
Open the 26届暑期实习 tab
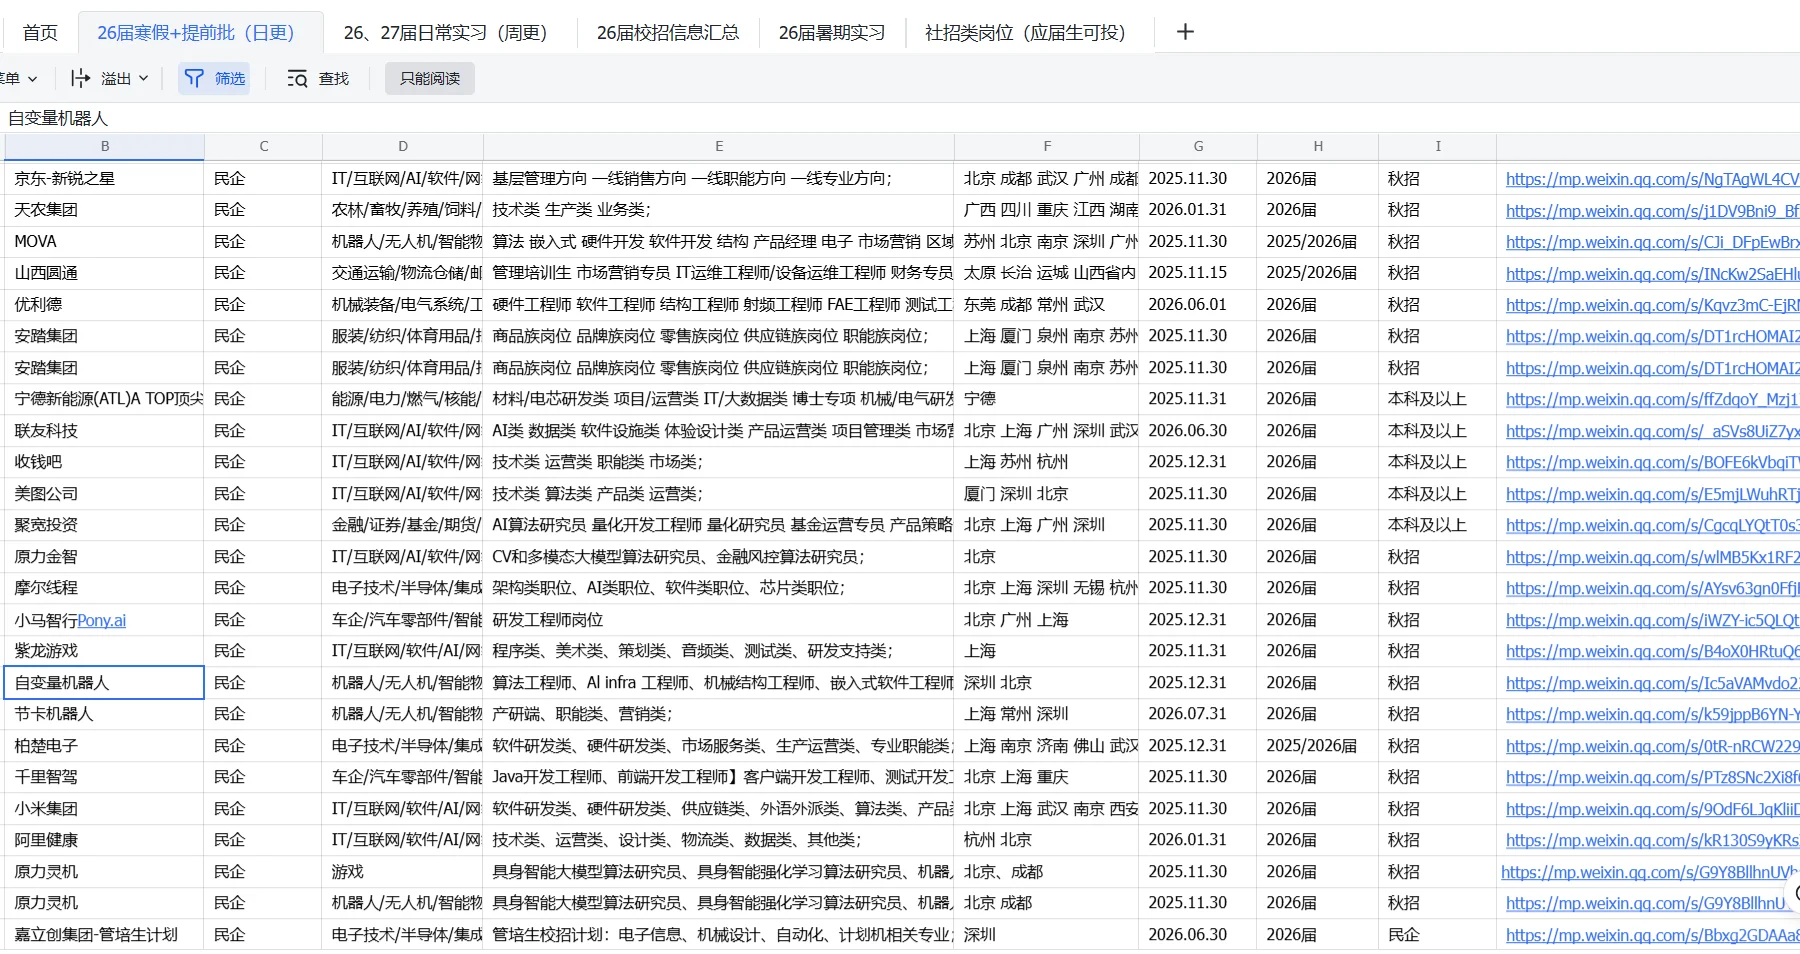point(831,32)
